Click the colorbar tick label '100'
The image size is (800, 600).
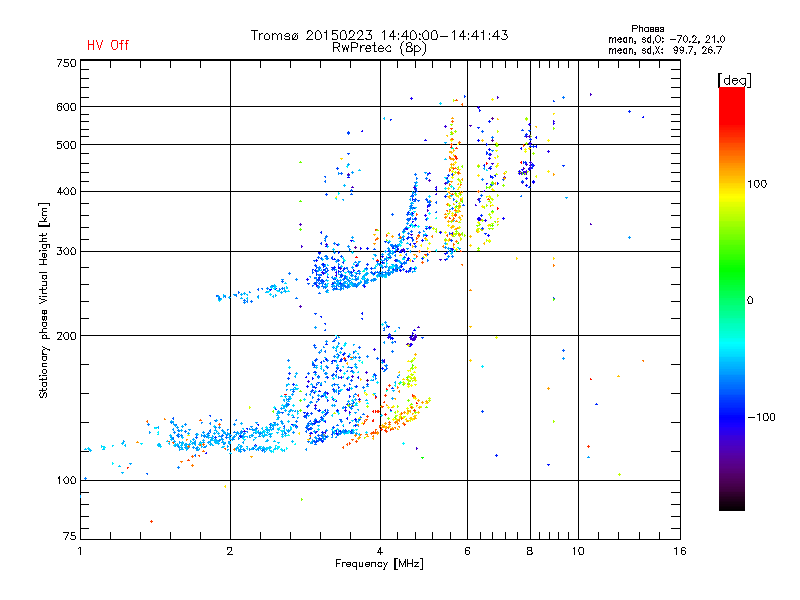pyautogui.click(x=757, y=184)
